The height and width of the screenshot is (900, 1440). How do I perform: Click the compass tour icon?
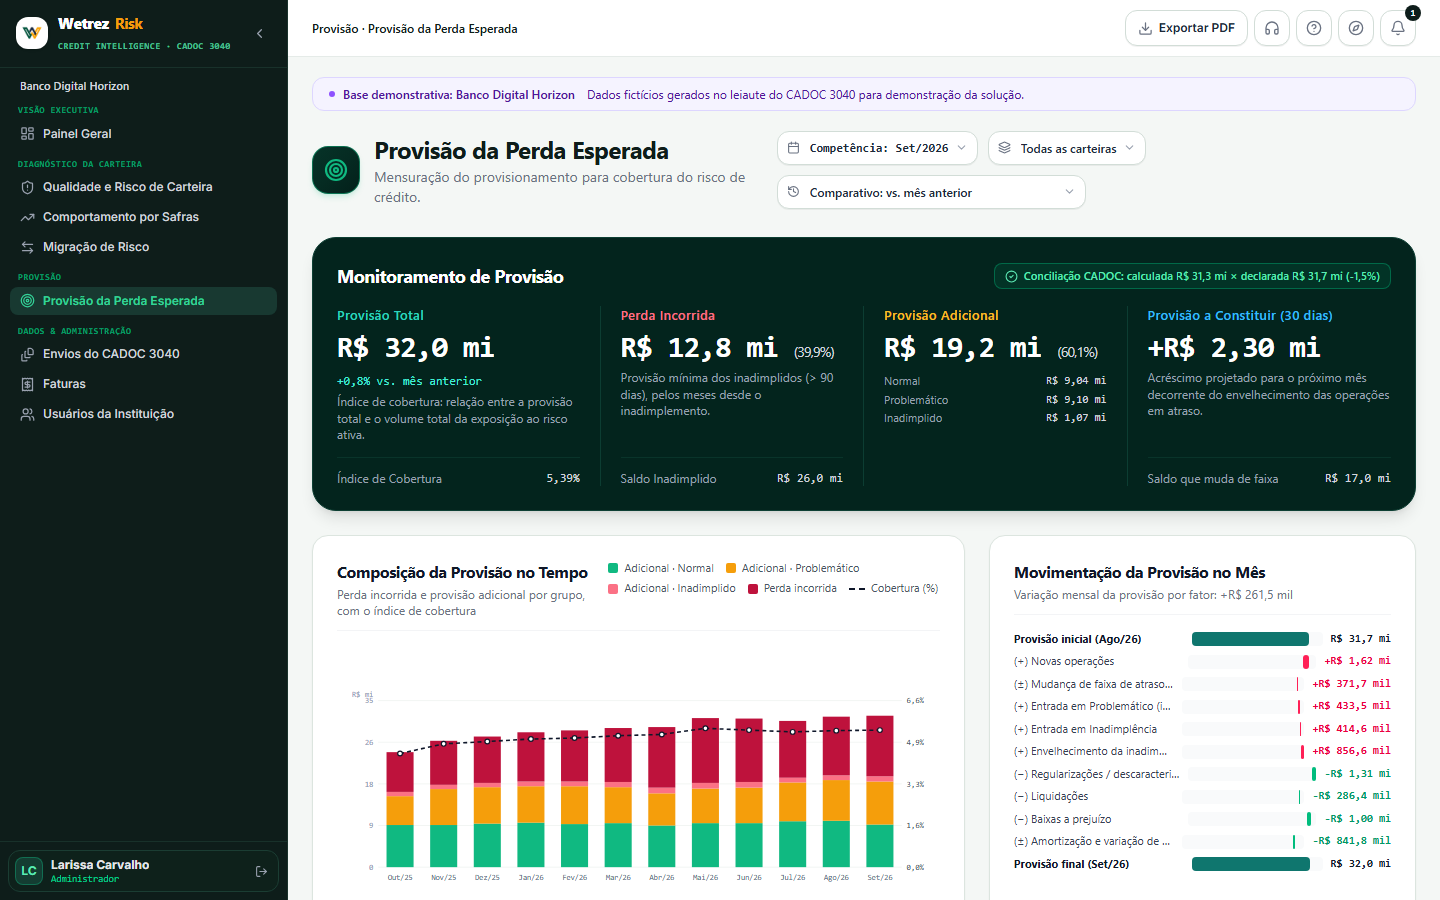click(x=1356, y=28)
